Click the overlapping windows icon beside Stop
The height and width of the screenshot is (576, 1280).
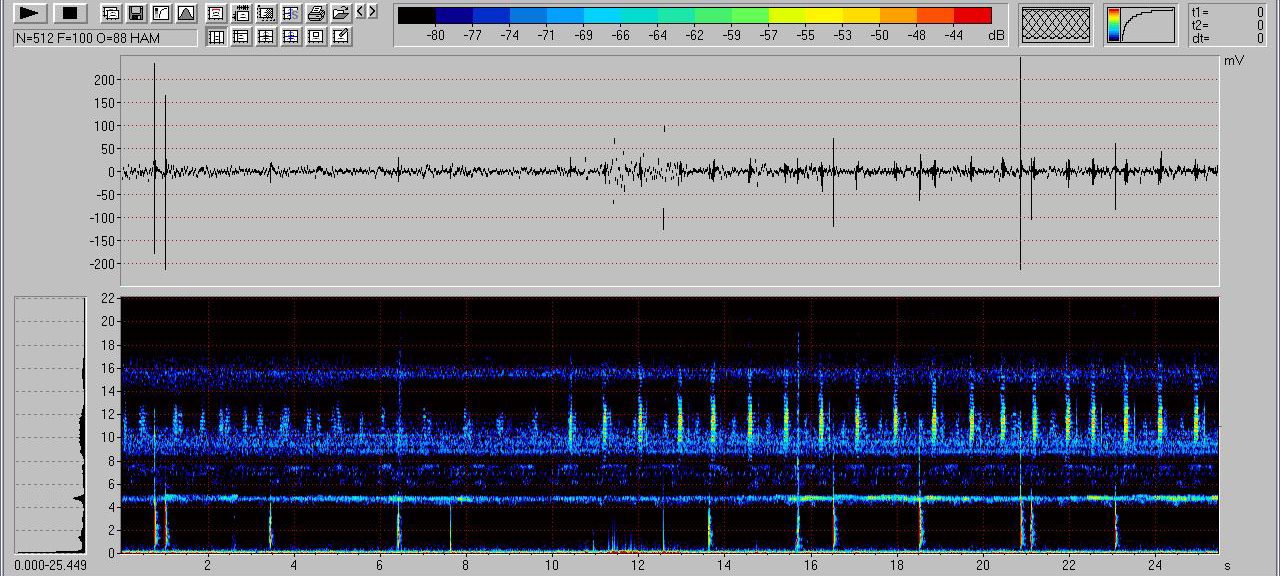(111, 13)
